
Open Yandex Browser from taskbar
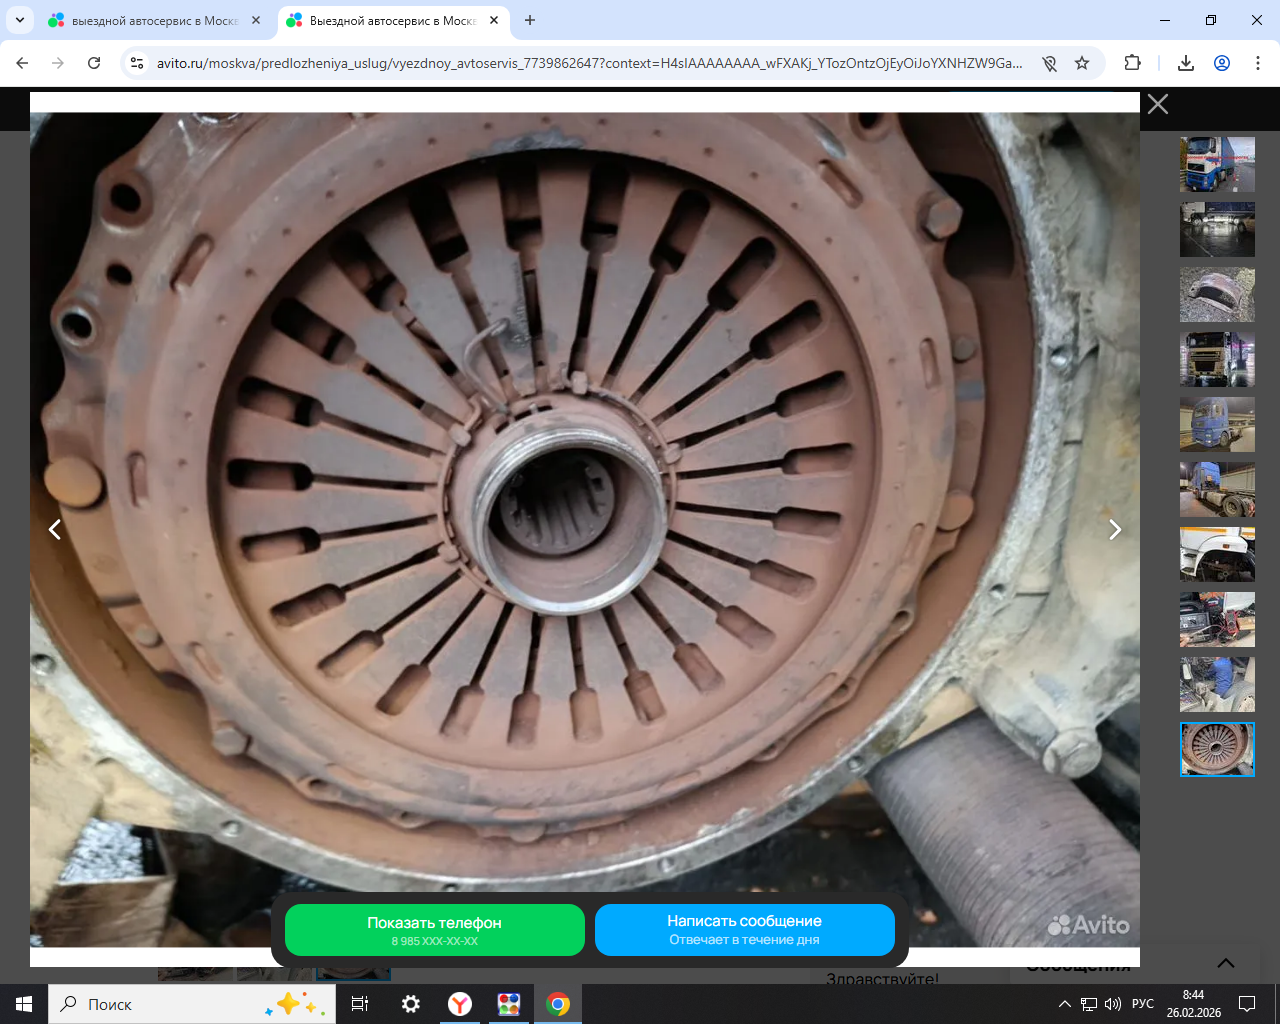[x=460, y=1004]
